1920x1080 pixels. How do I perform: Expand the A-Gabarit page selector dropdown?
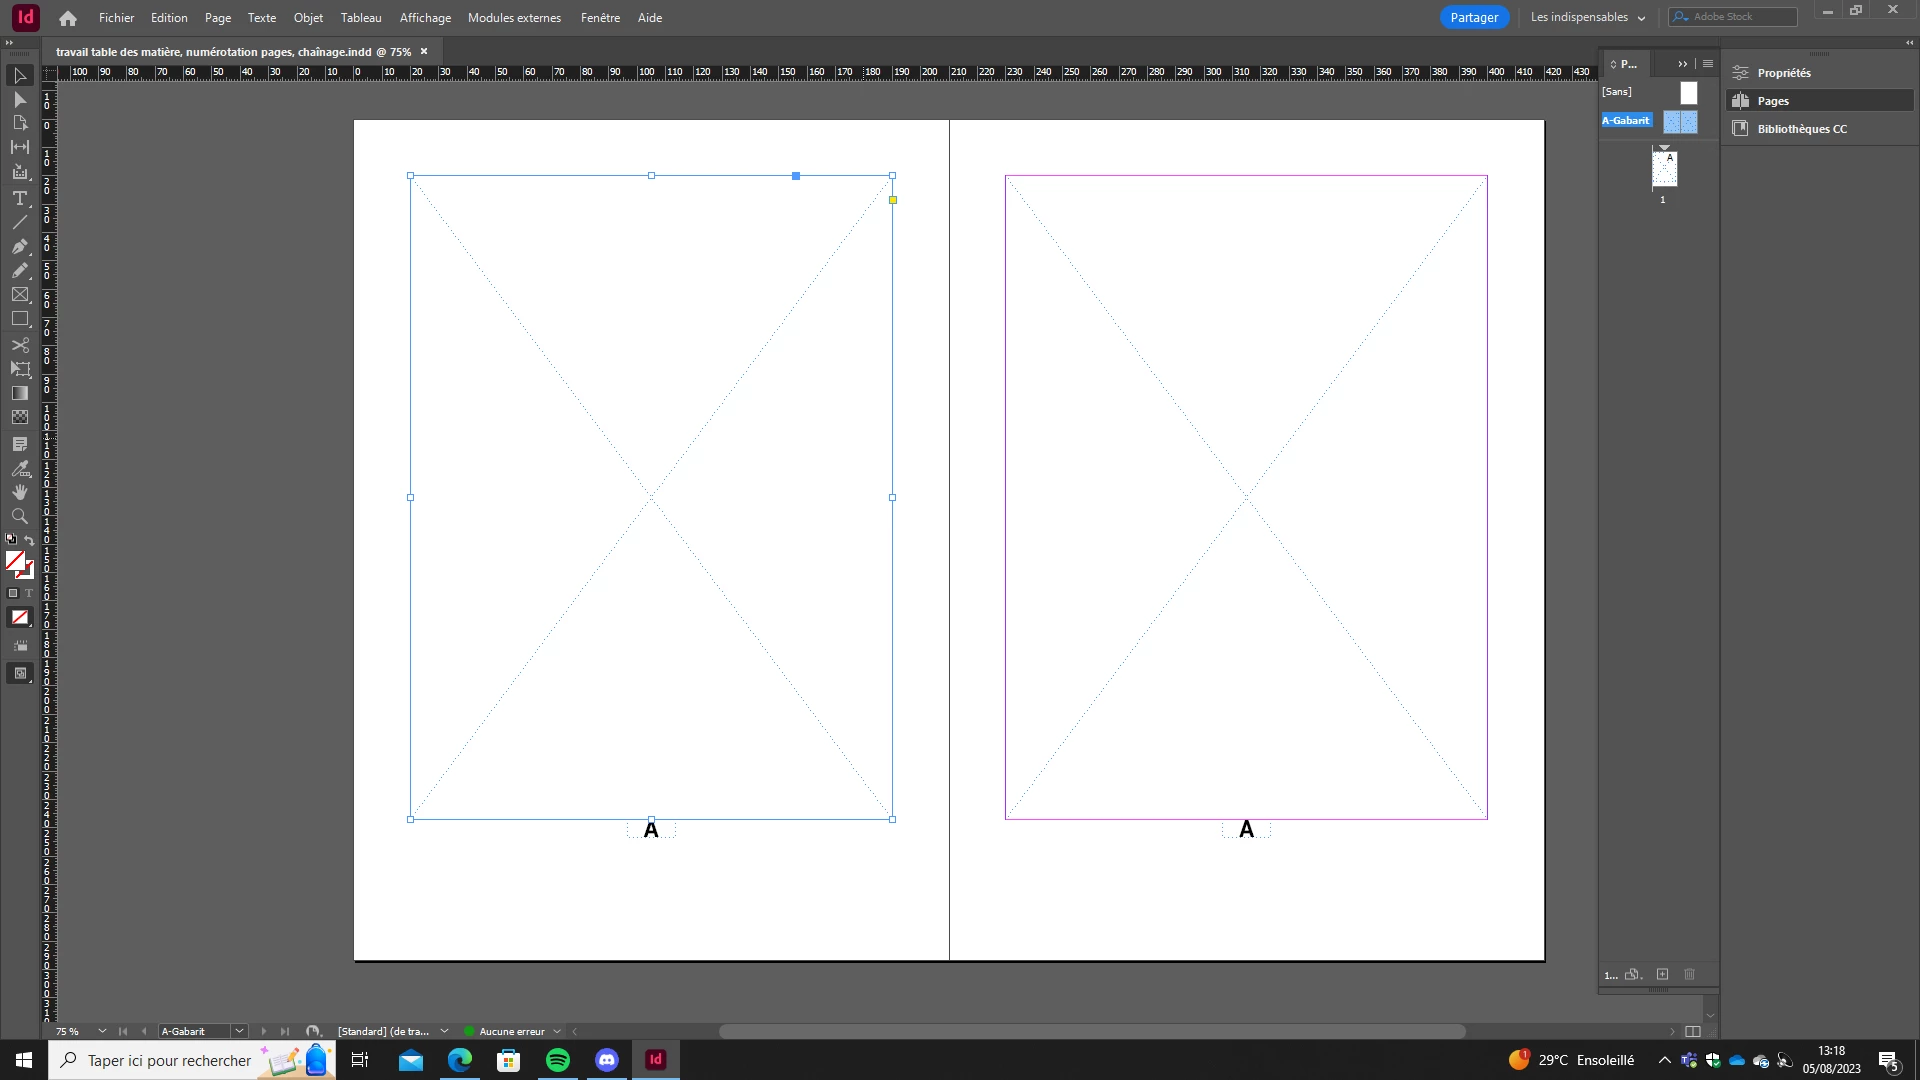[x=239, y=1031]
